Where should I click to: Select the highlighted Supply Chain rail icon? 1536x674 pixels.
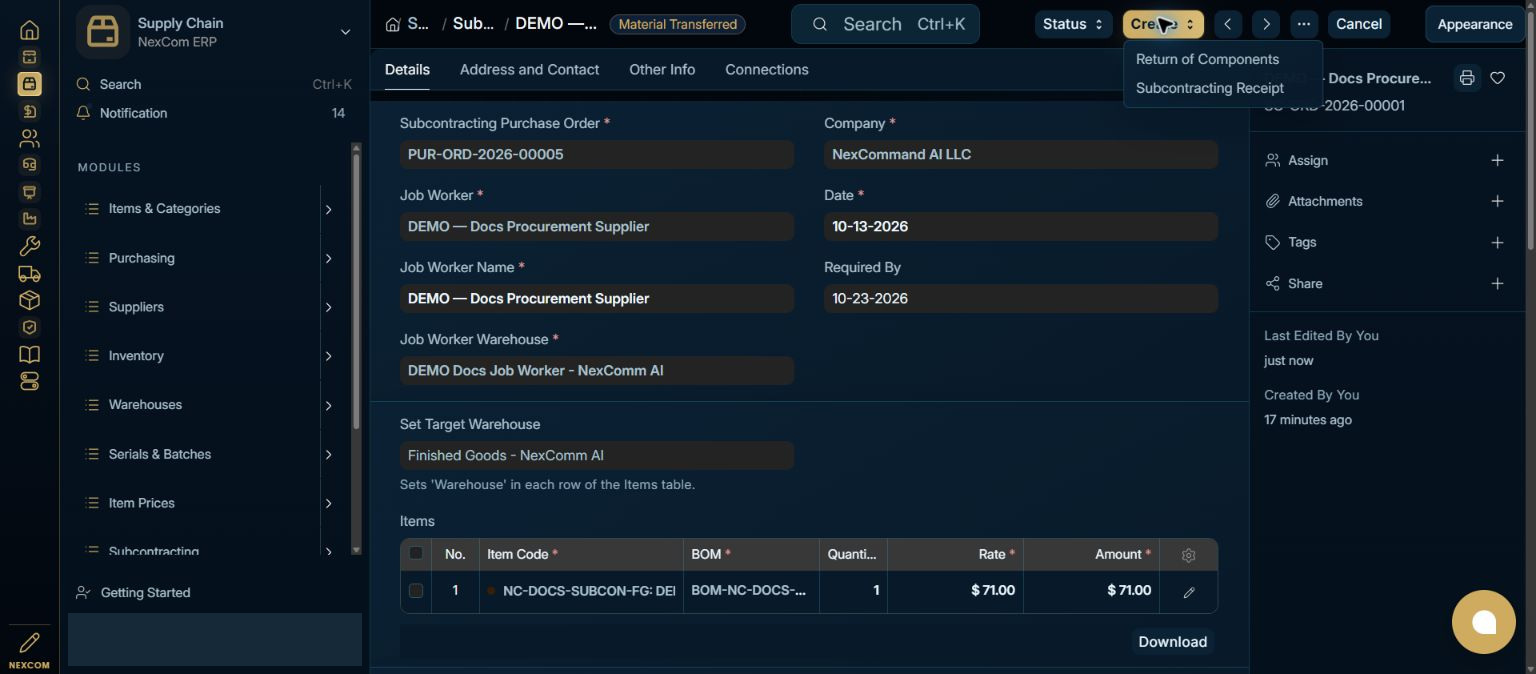pyautogui.click(x=29, y=84)
